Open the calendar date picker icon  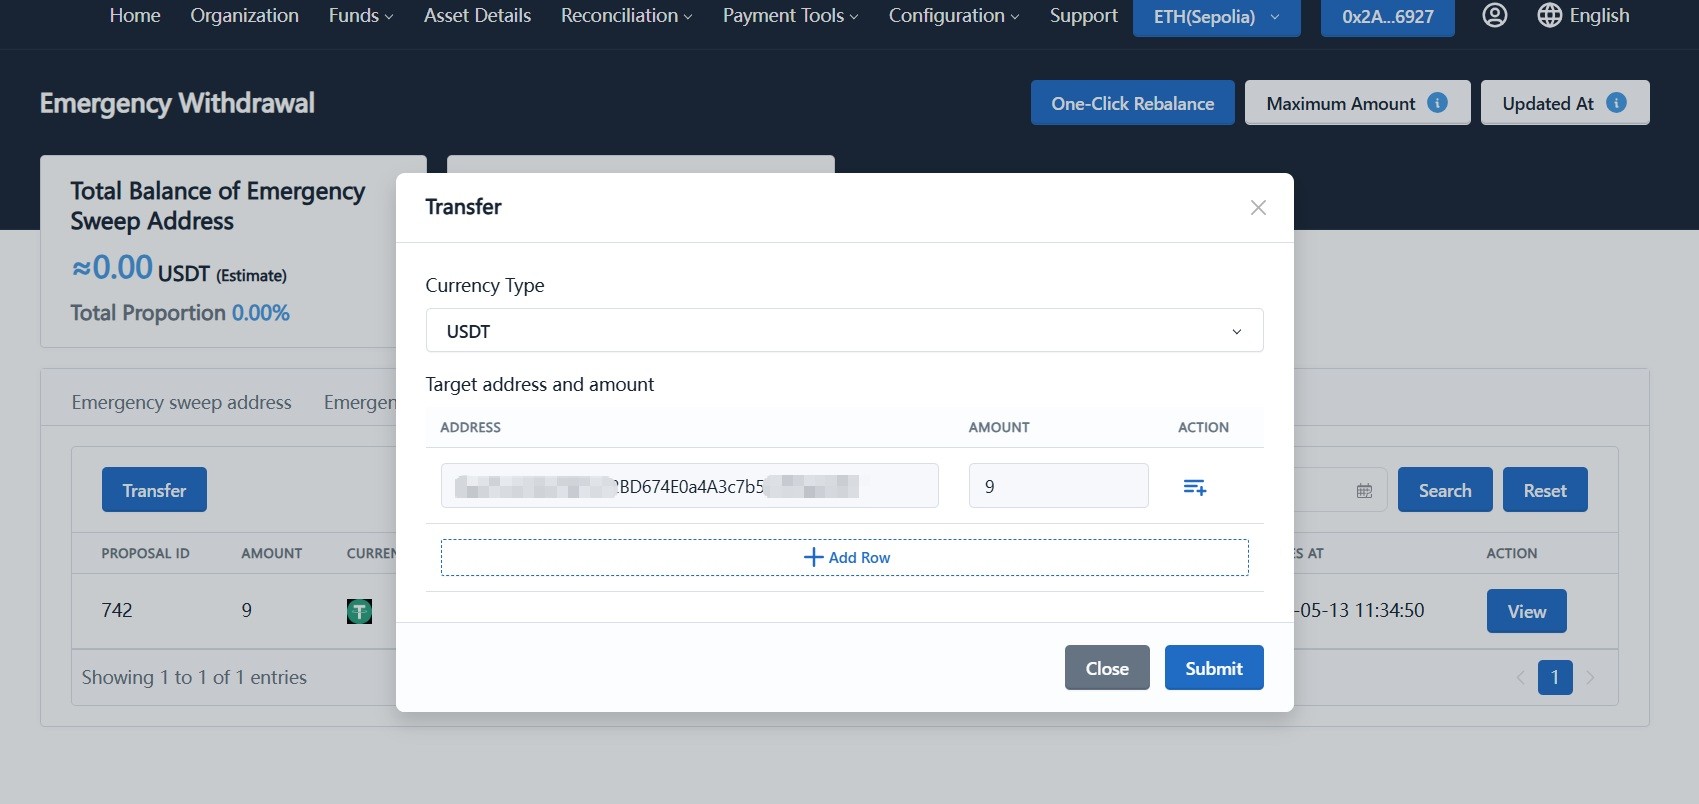pyautogui.click(x=1364, y=491)
